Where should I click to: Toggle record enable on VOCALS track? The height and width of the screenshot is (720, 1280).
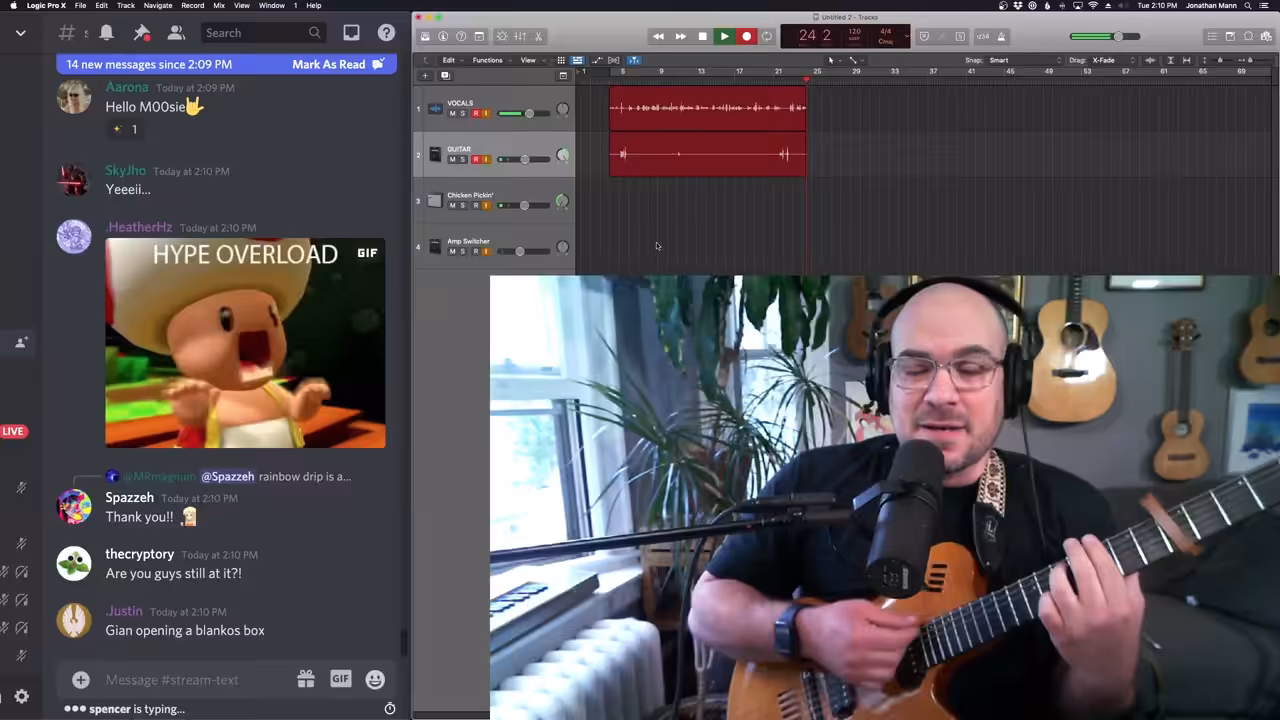coord(475,113)
